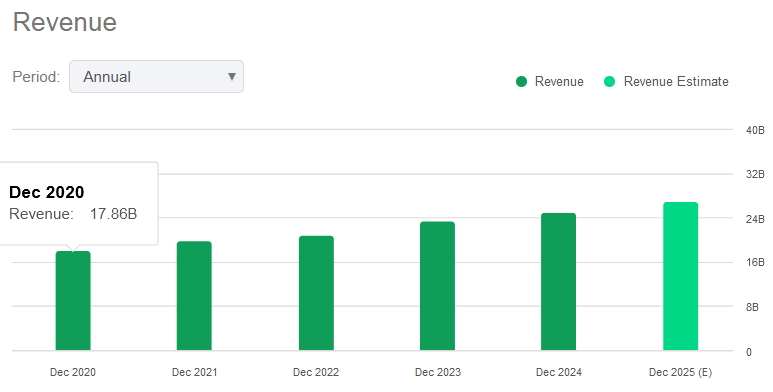
Task: Select the Dec 2024 revenue bar
Action: (559, 282)
